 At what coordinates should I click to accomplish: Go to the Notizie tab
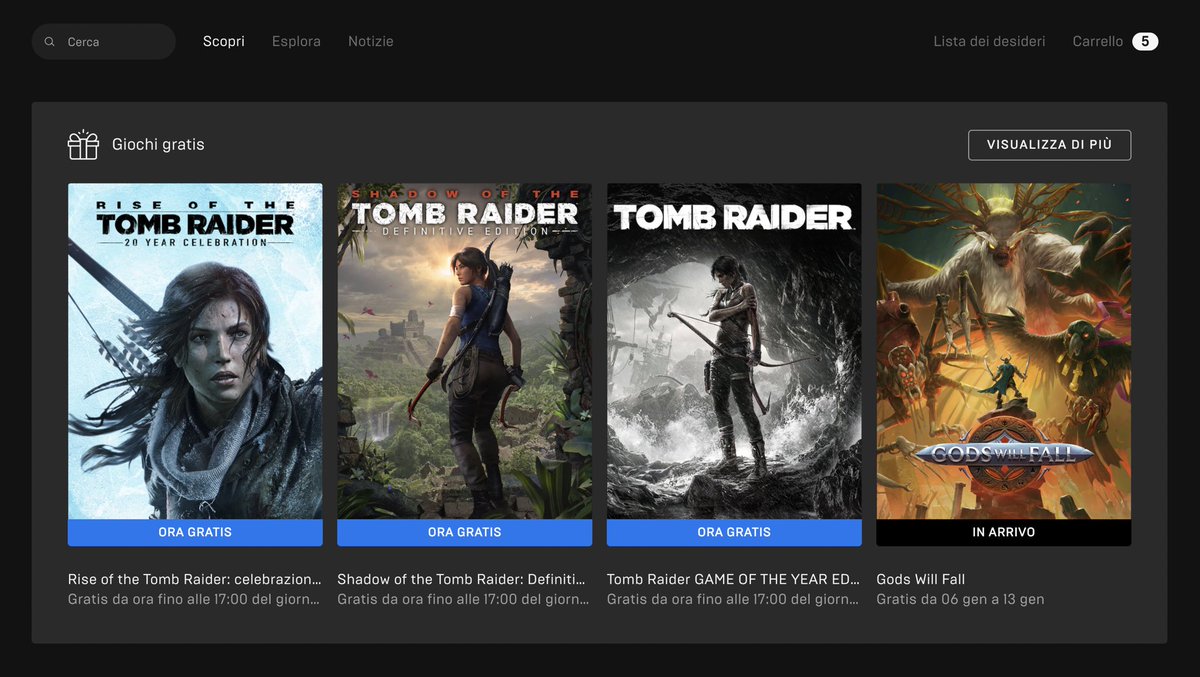coord(371,42)
